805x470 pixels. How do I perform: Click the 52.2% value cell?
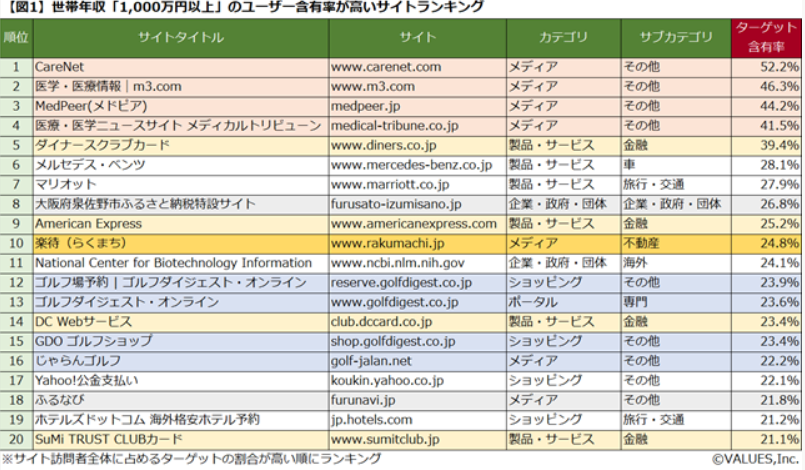[x=766, y=67]
